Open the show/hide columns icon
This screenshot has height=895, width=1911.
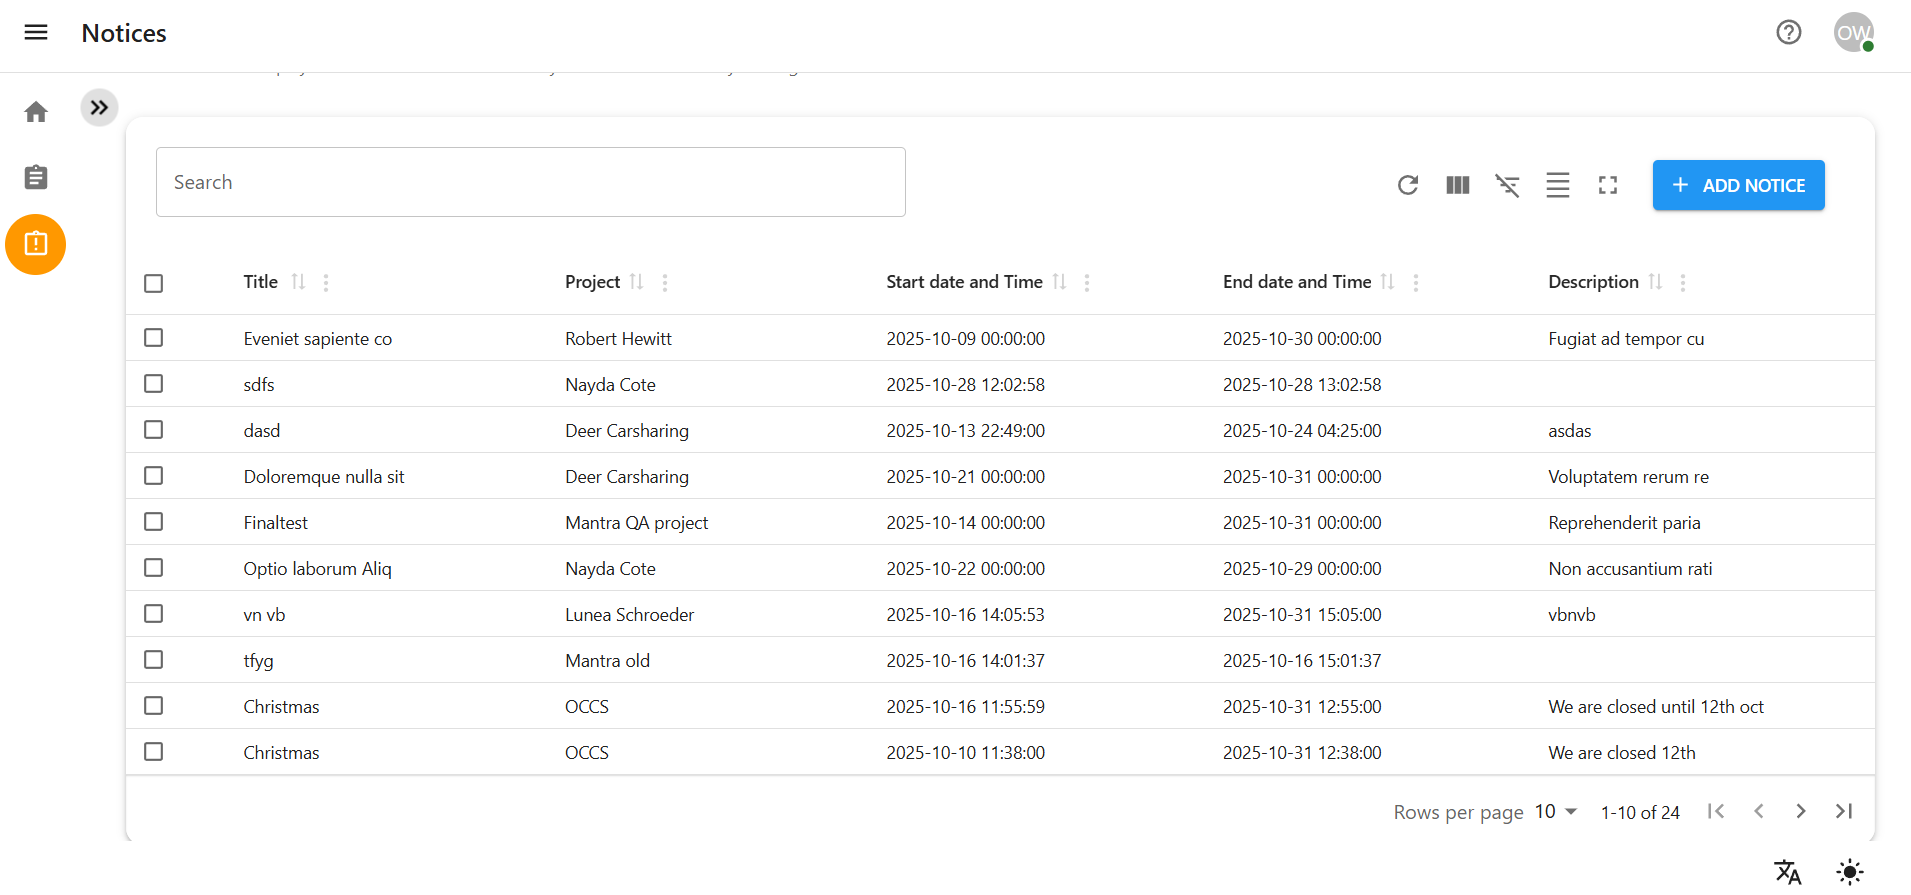1457,185
